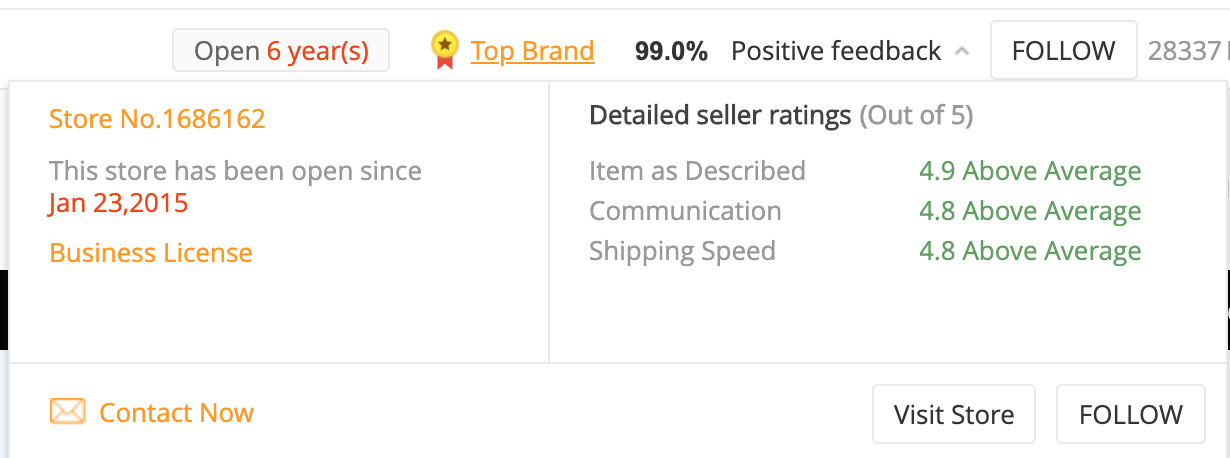Viewport: 1230px width, 458px height.
Task: Open the Top Brand link
Action: pyautogui.click(x=532, y=51)
